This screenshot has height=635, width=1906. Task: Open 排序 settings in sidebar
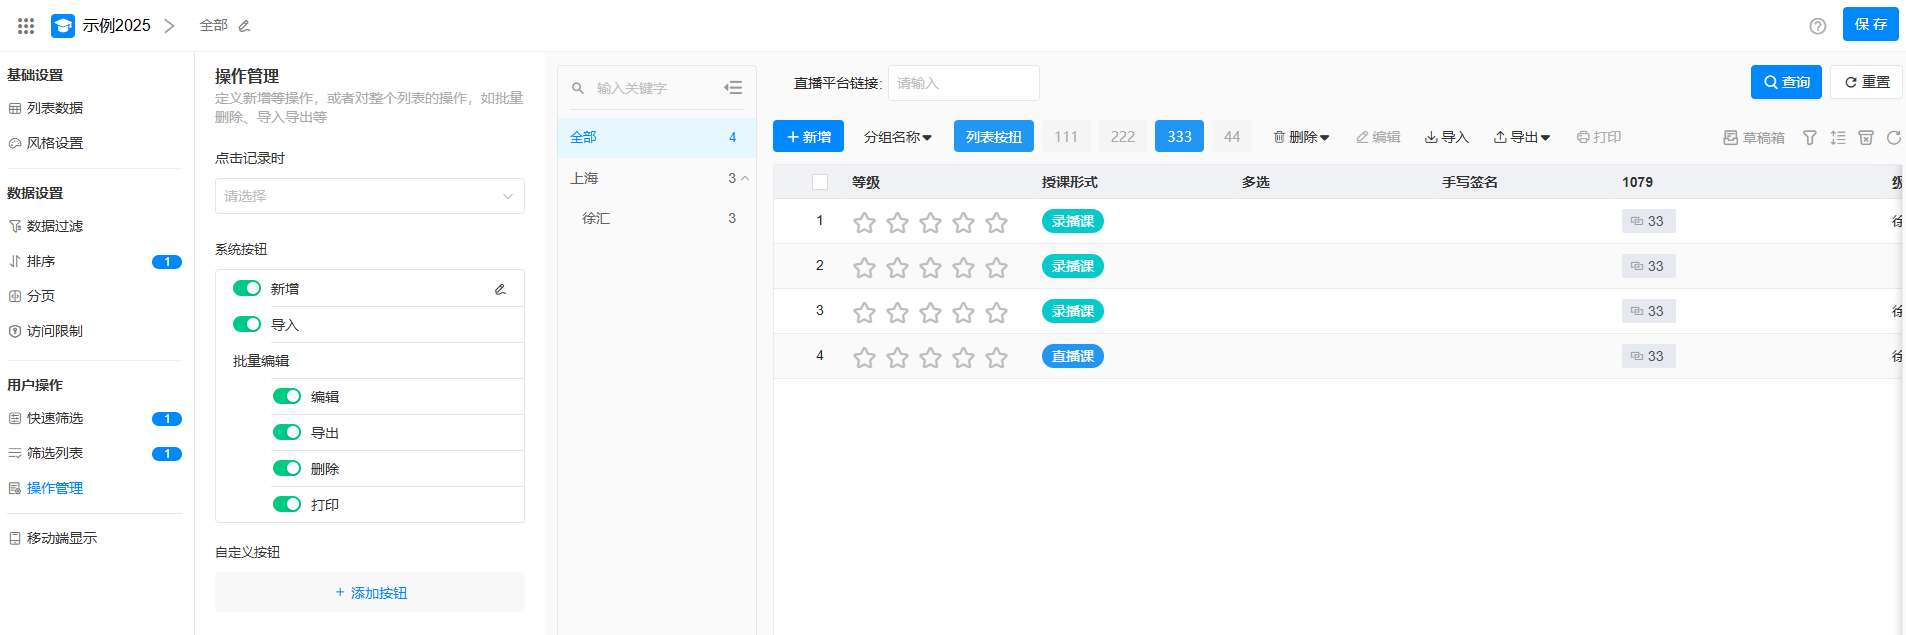point(41,261)
